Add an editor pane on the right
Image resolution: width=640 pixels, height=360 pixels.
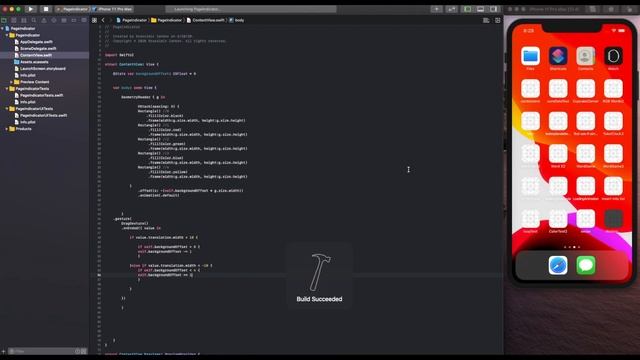(498, 20)
